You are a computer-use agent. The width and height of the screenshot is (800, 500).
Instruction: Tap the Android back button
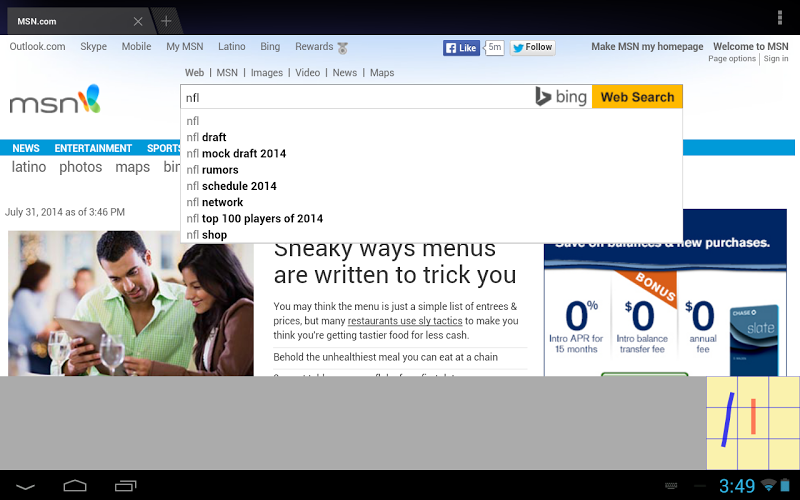tap(25, 486)
